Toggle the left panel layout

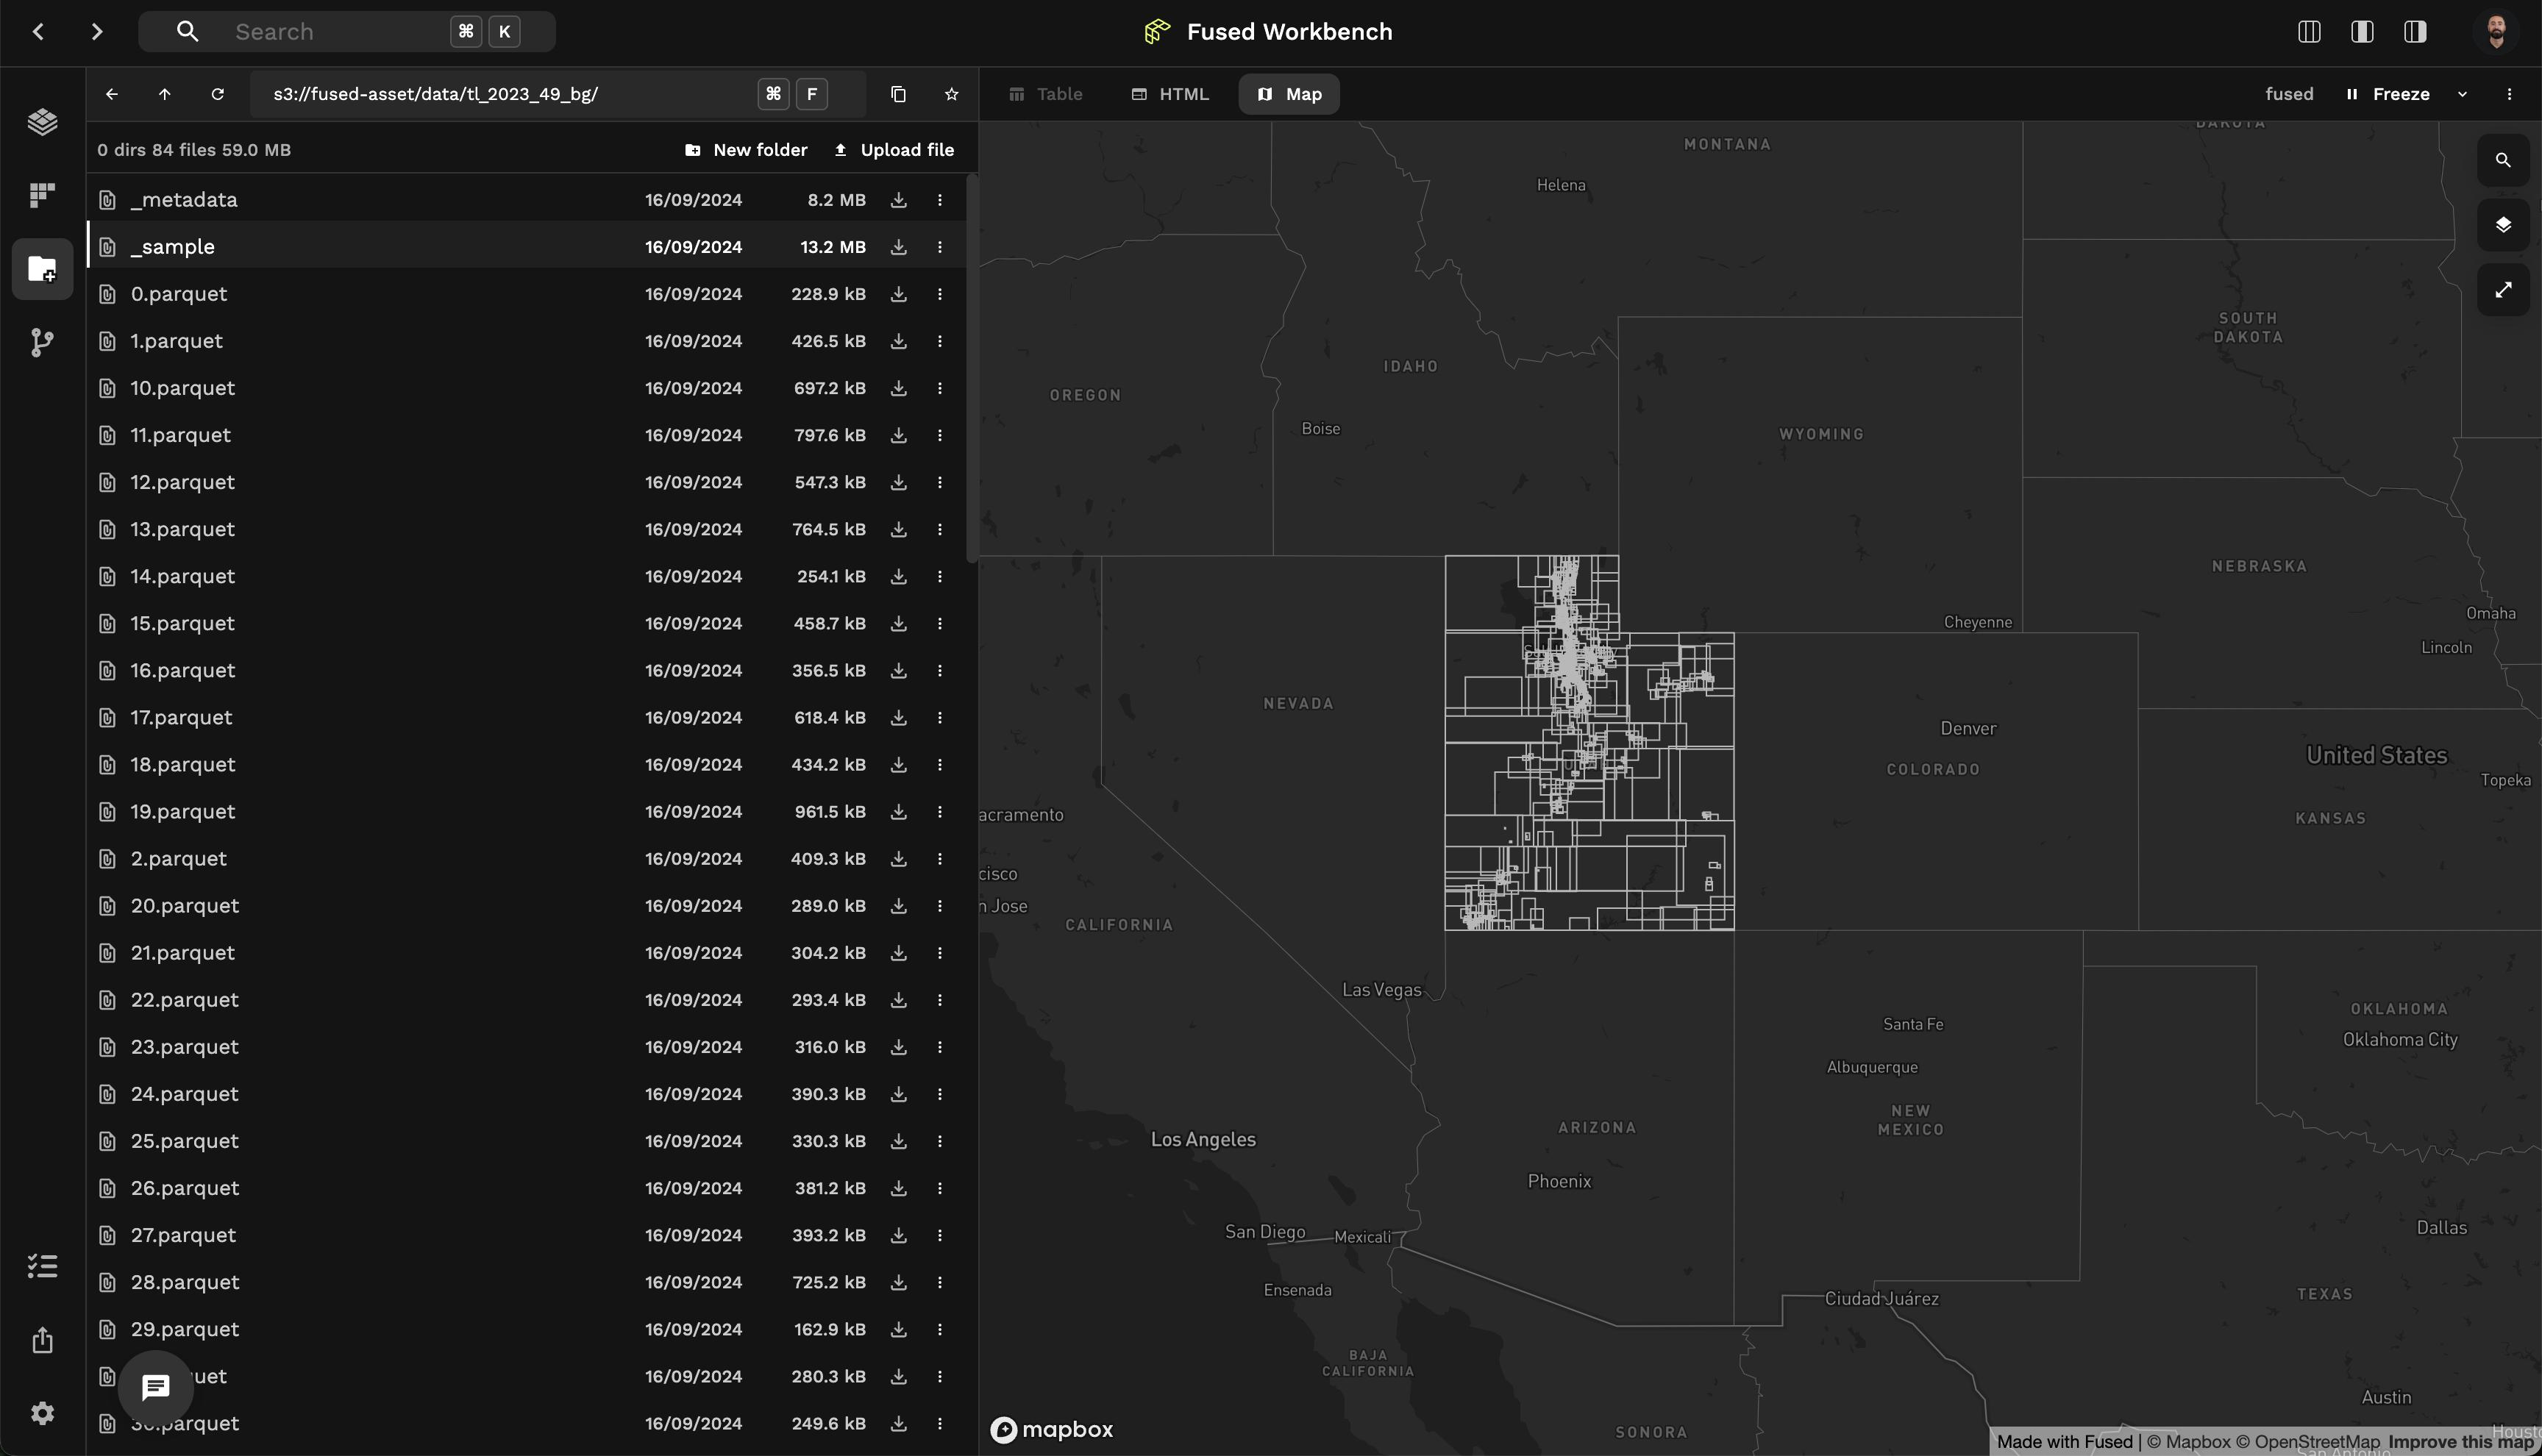[x=2309, y=32]
